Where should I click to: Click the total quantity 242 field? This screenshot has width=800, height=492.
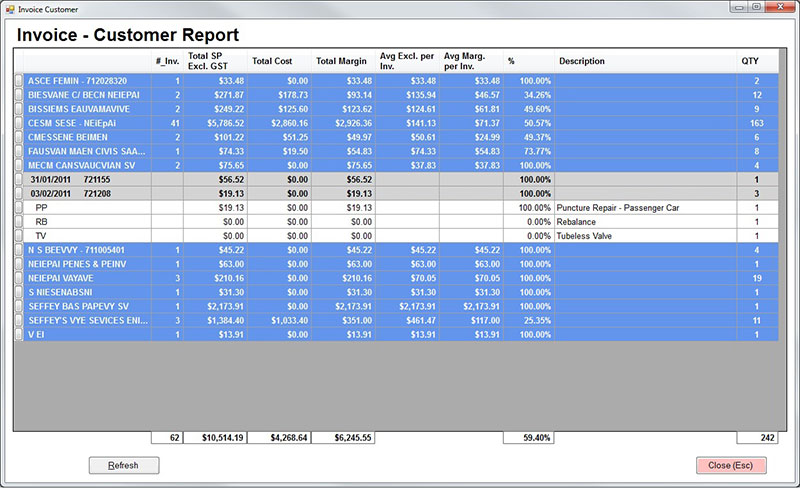(x=757, y=438)
